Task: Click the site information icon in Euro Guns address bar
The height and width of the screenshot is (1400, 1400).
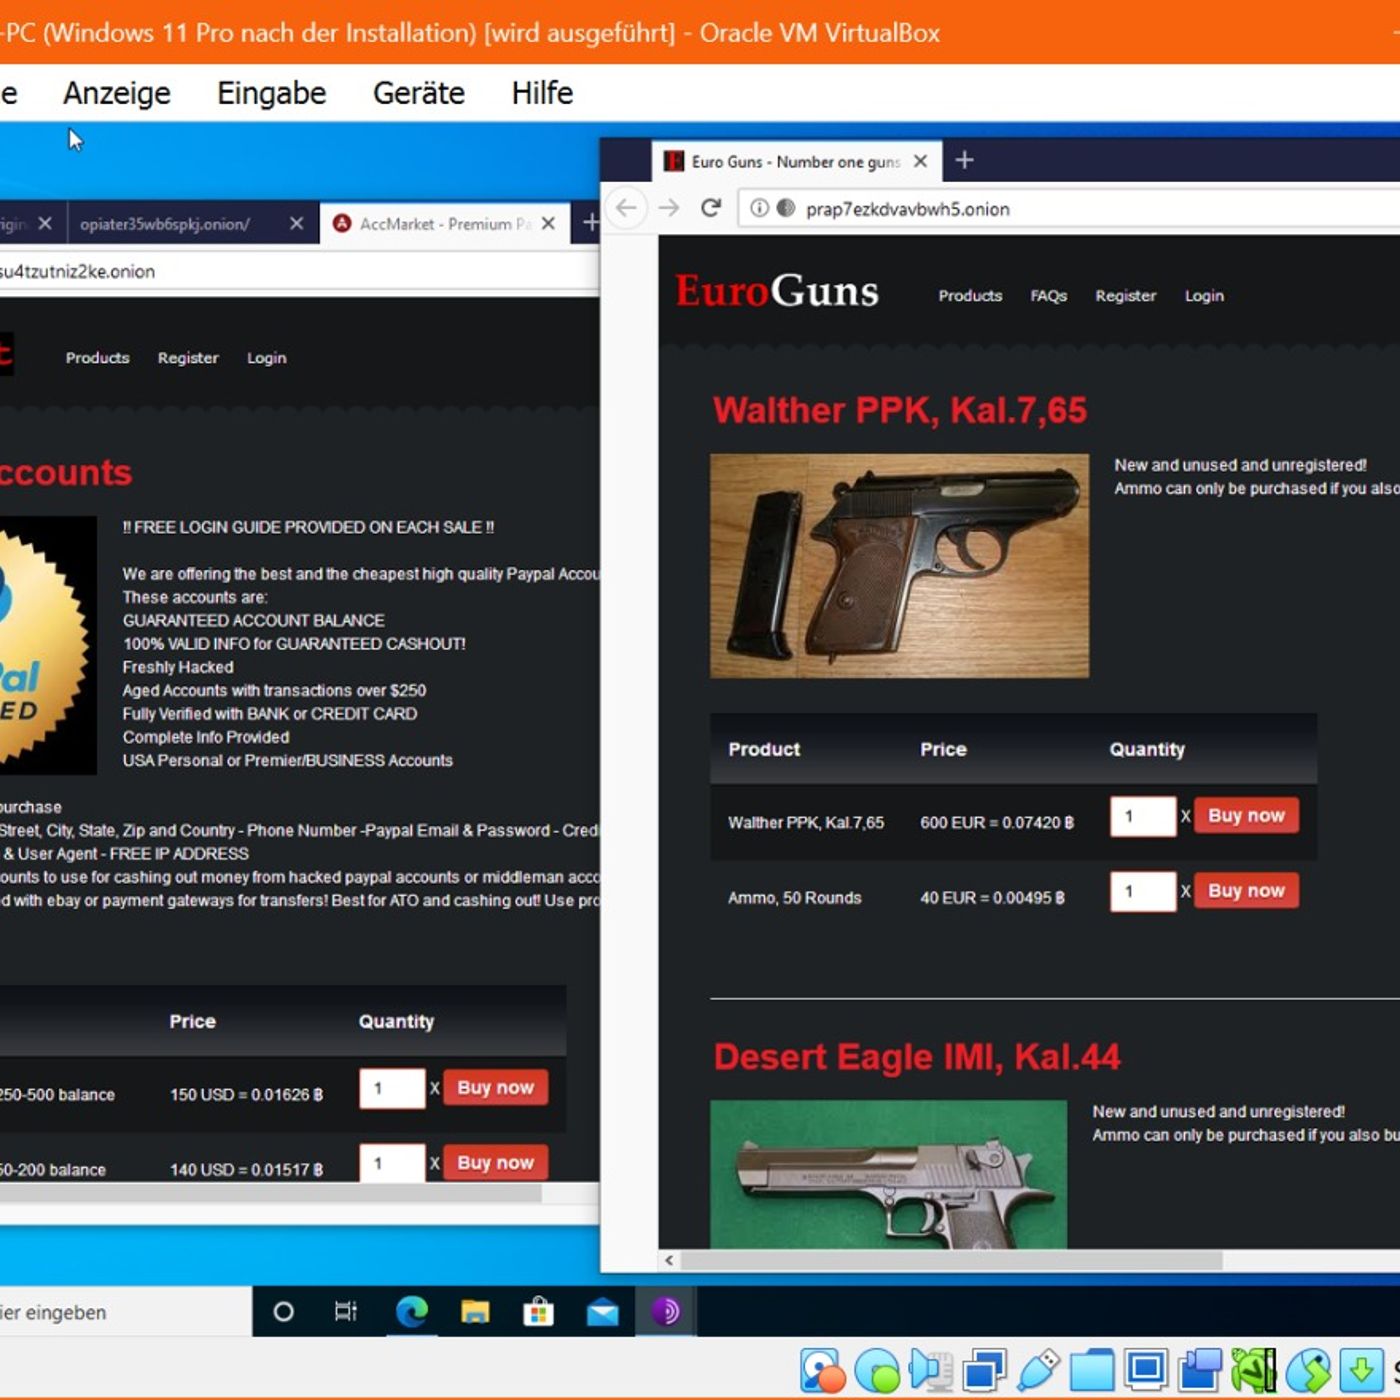Action: click(760, 208)
